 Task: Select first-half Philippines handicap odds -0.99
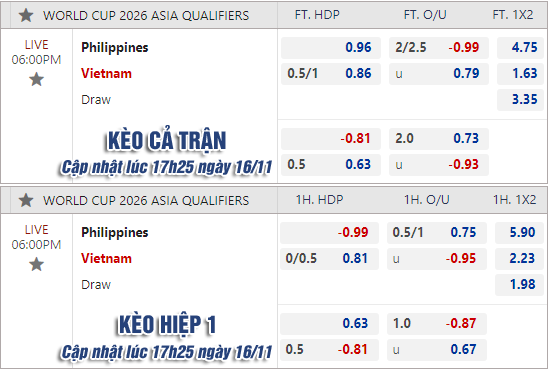coord(329,233)
